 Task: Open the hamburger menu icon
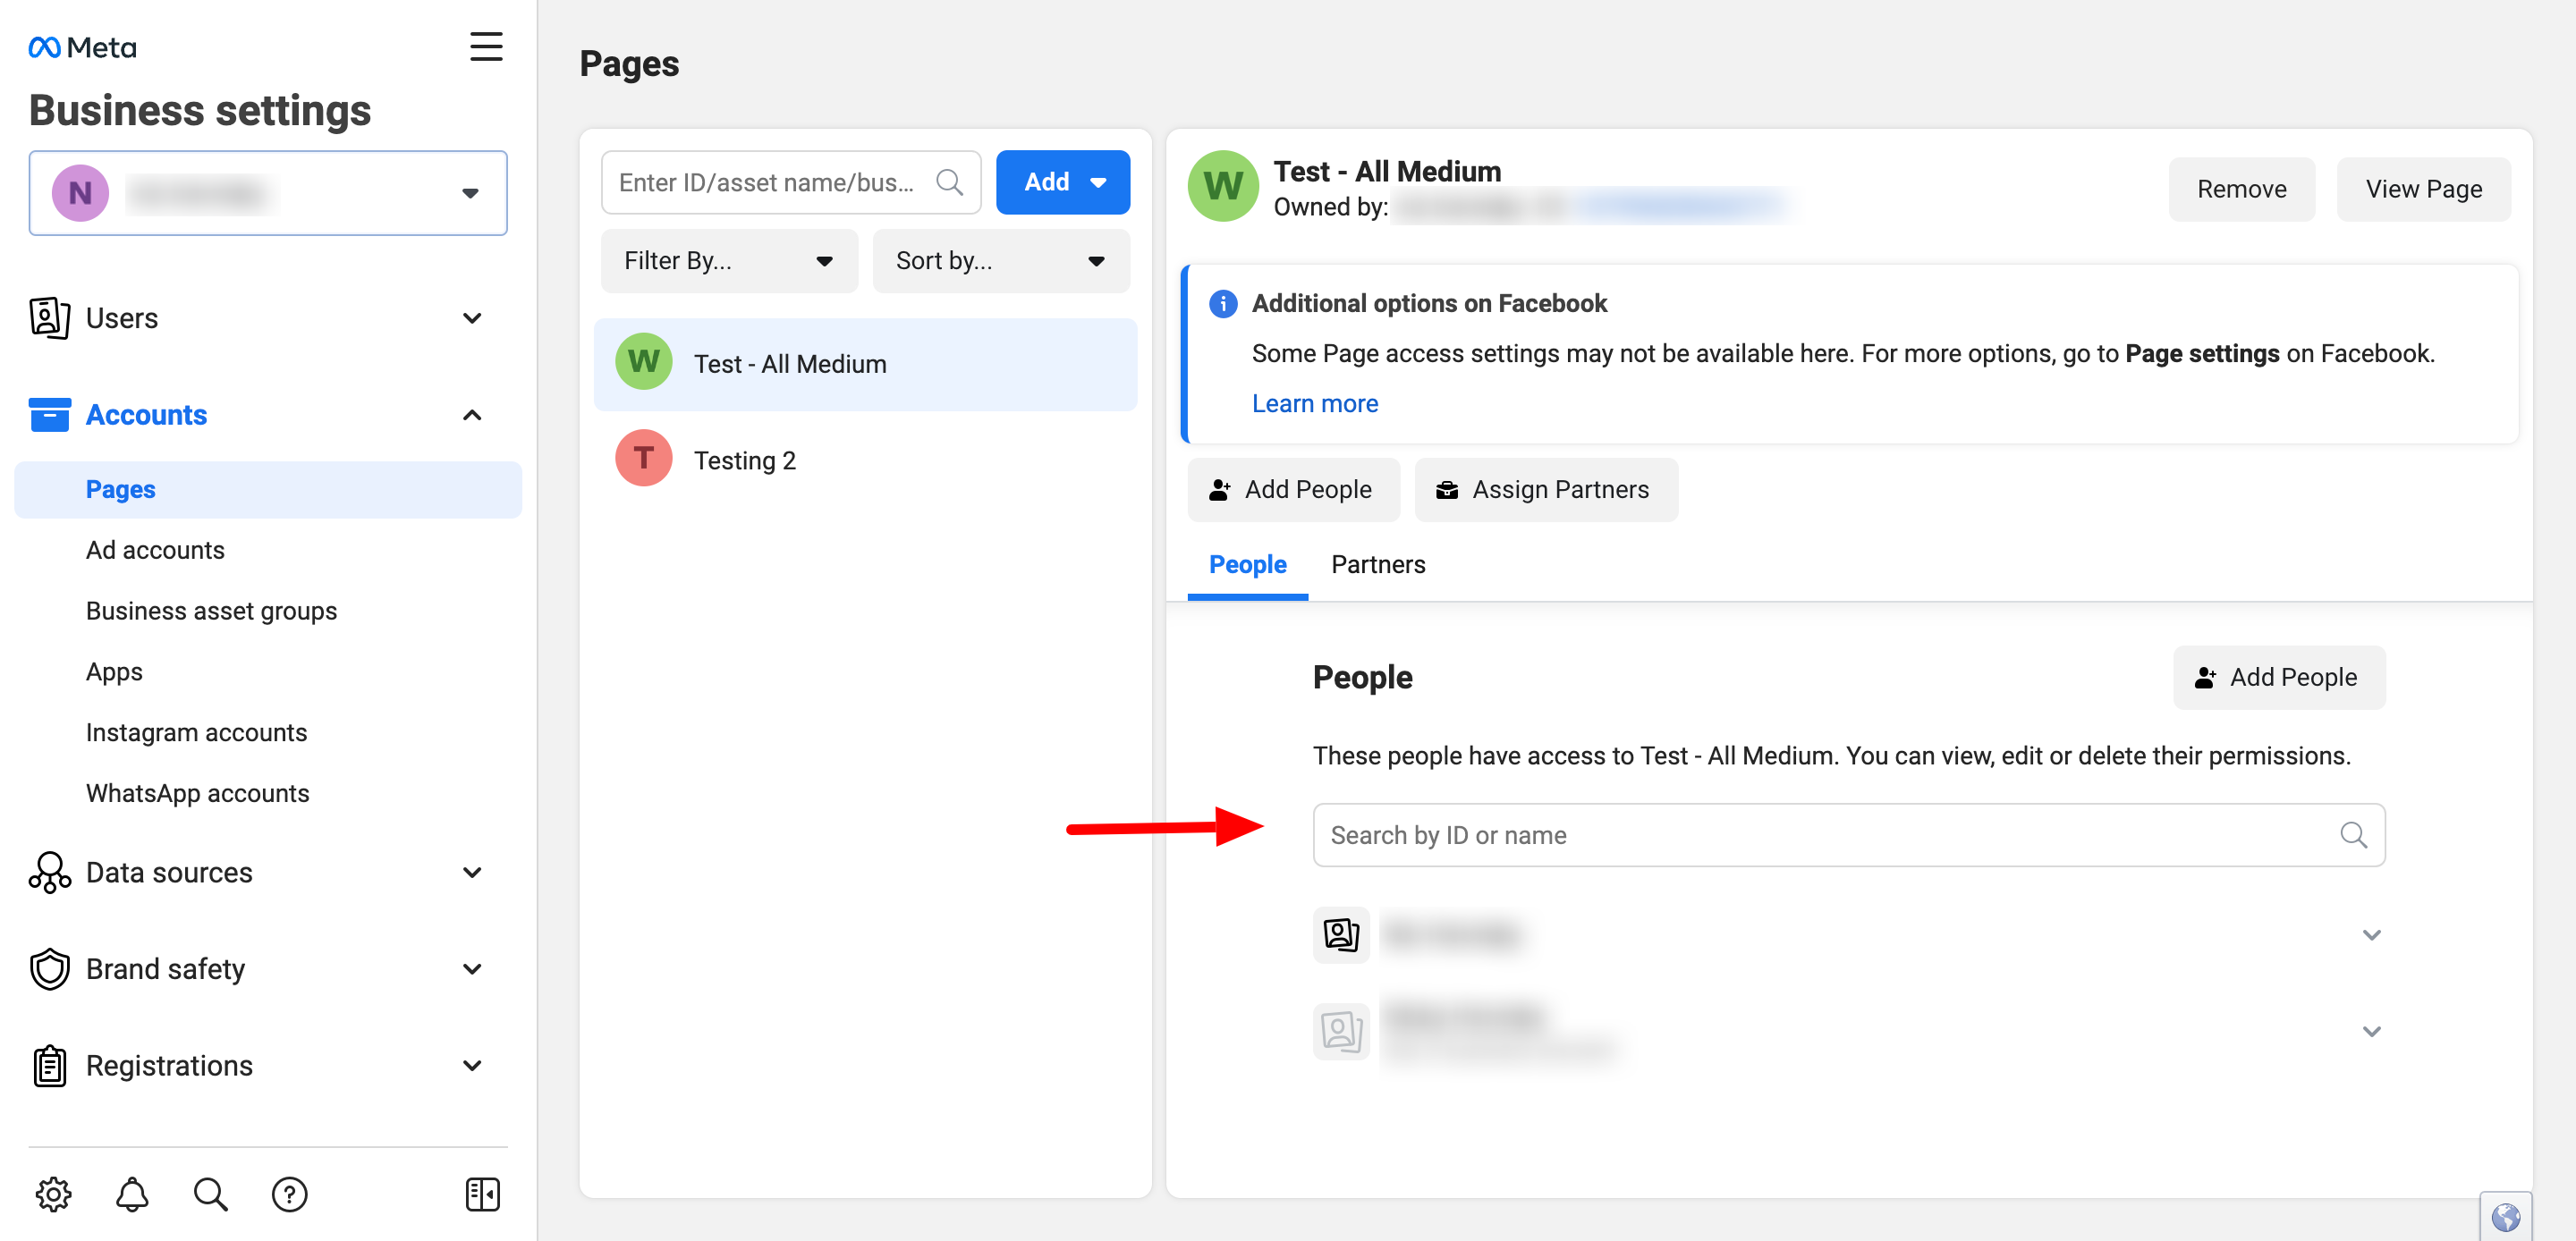[x=486, y=46]
